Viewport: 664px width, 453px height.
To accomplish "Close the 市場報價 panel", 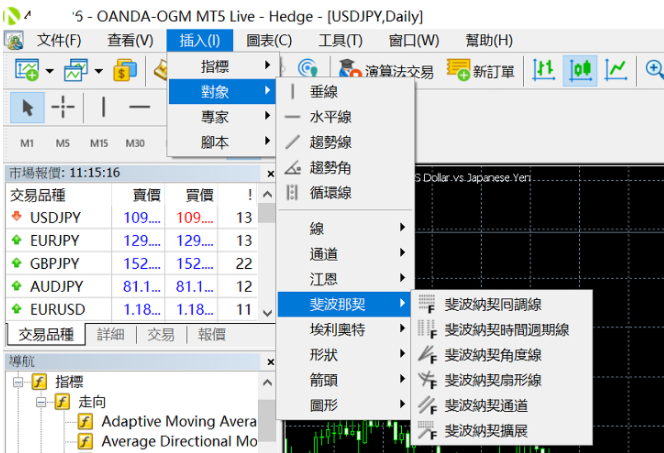I will pyautogui.click(x=271, y=174).
